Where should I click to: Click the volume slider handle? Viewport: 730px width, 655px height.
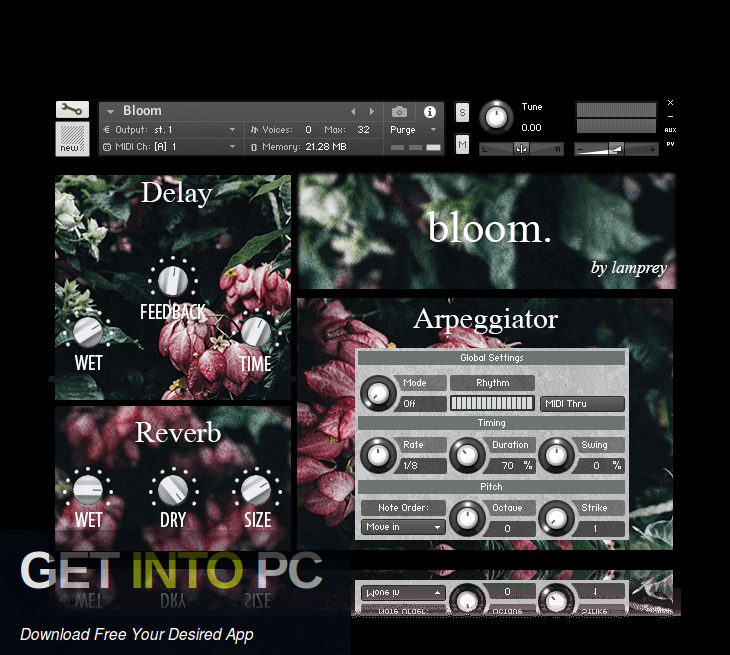coord(616,149)
